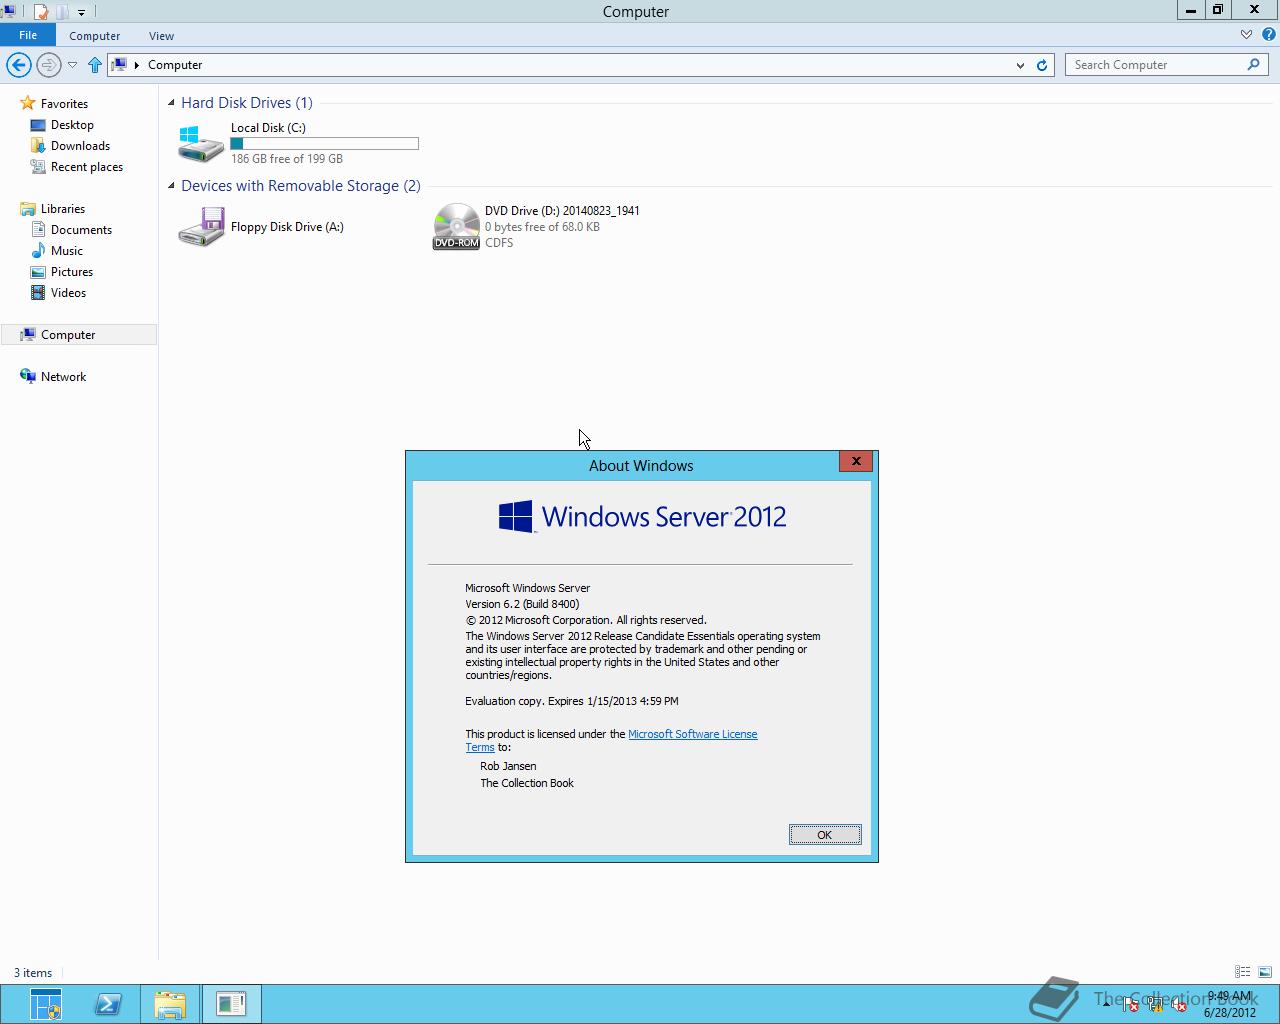Screen dimensions: 1280x1024
Task: Open the Action Center flag tray icon
Action: click(x=1130, y=1005)
